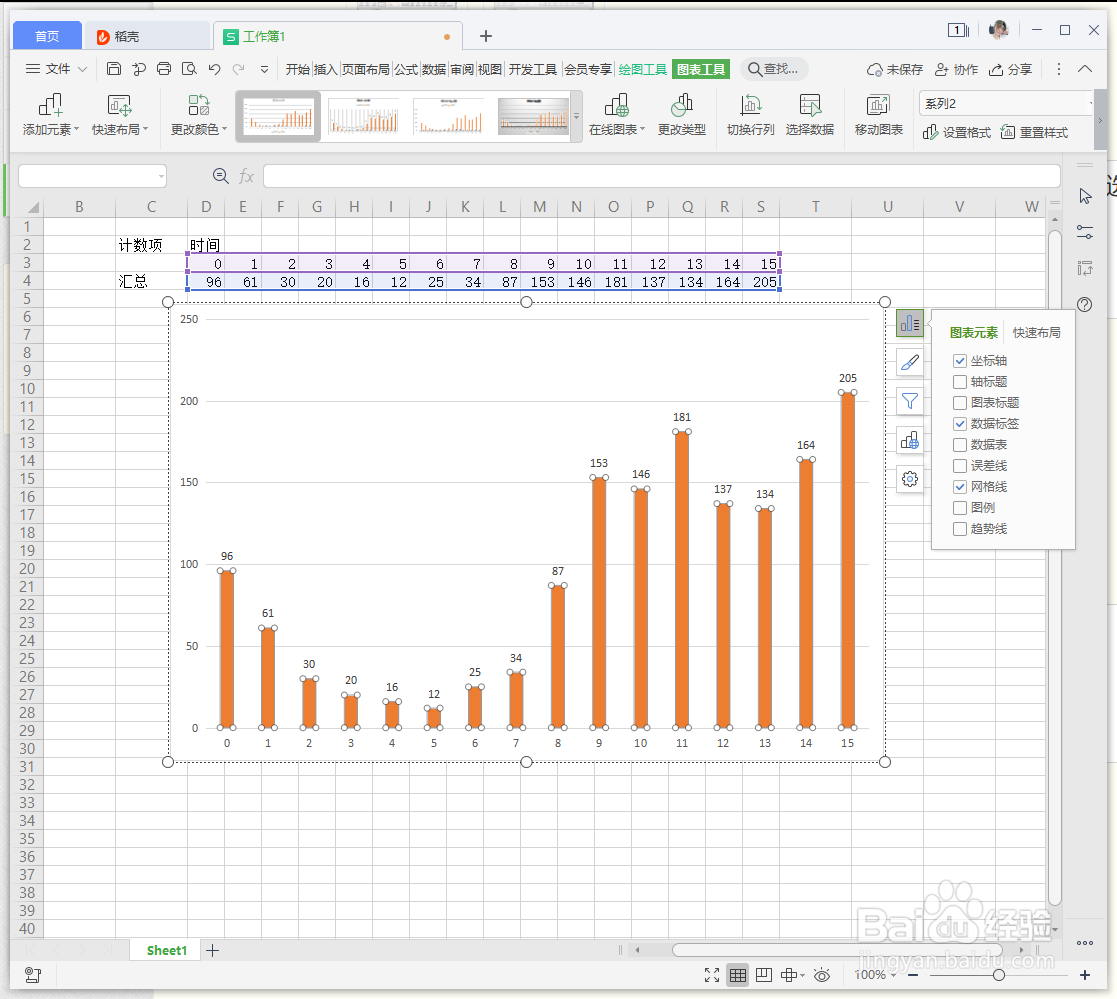
Task: Open a new document tab with plus
Action: coord(486,36)
